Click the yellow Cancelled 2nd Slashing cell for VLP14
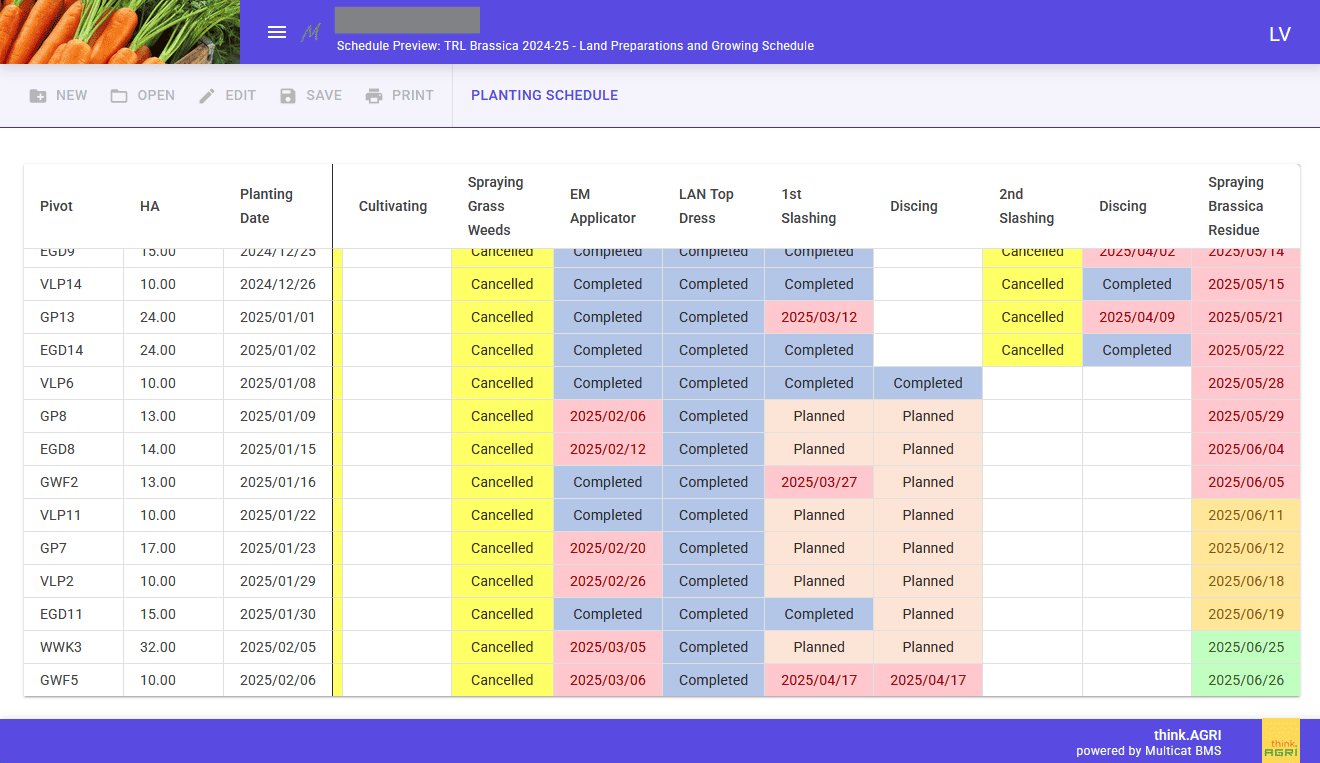The width and height of the screenshot is (1320, 763). (x=1032, y=284)
